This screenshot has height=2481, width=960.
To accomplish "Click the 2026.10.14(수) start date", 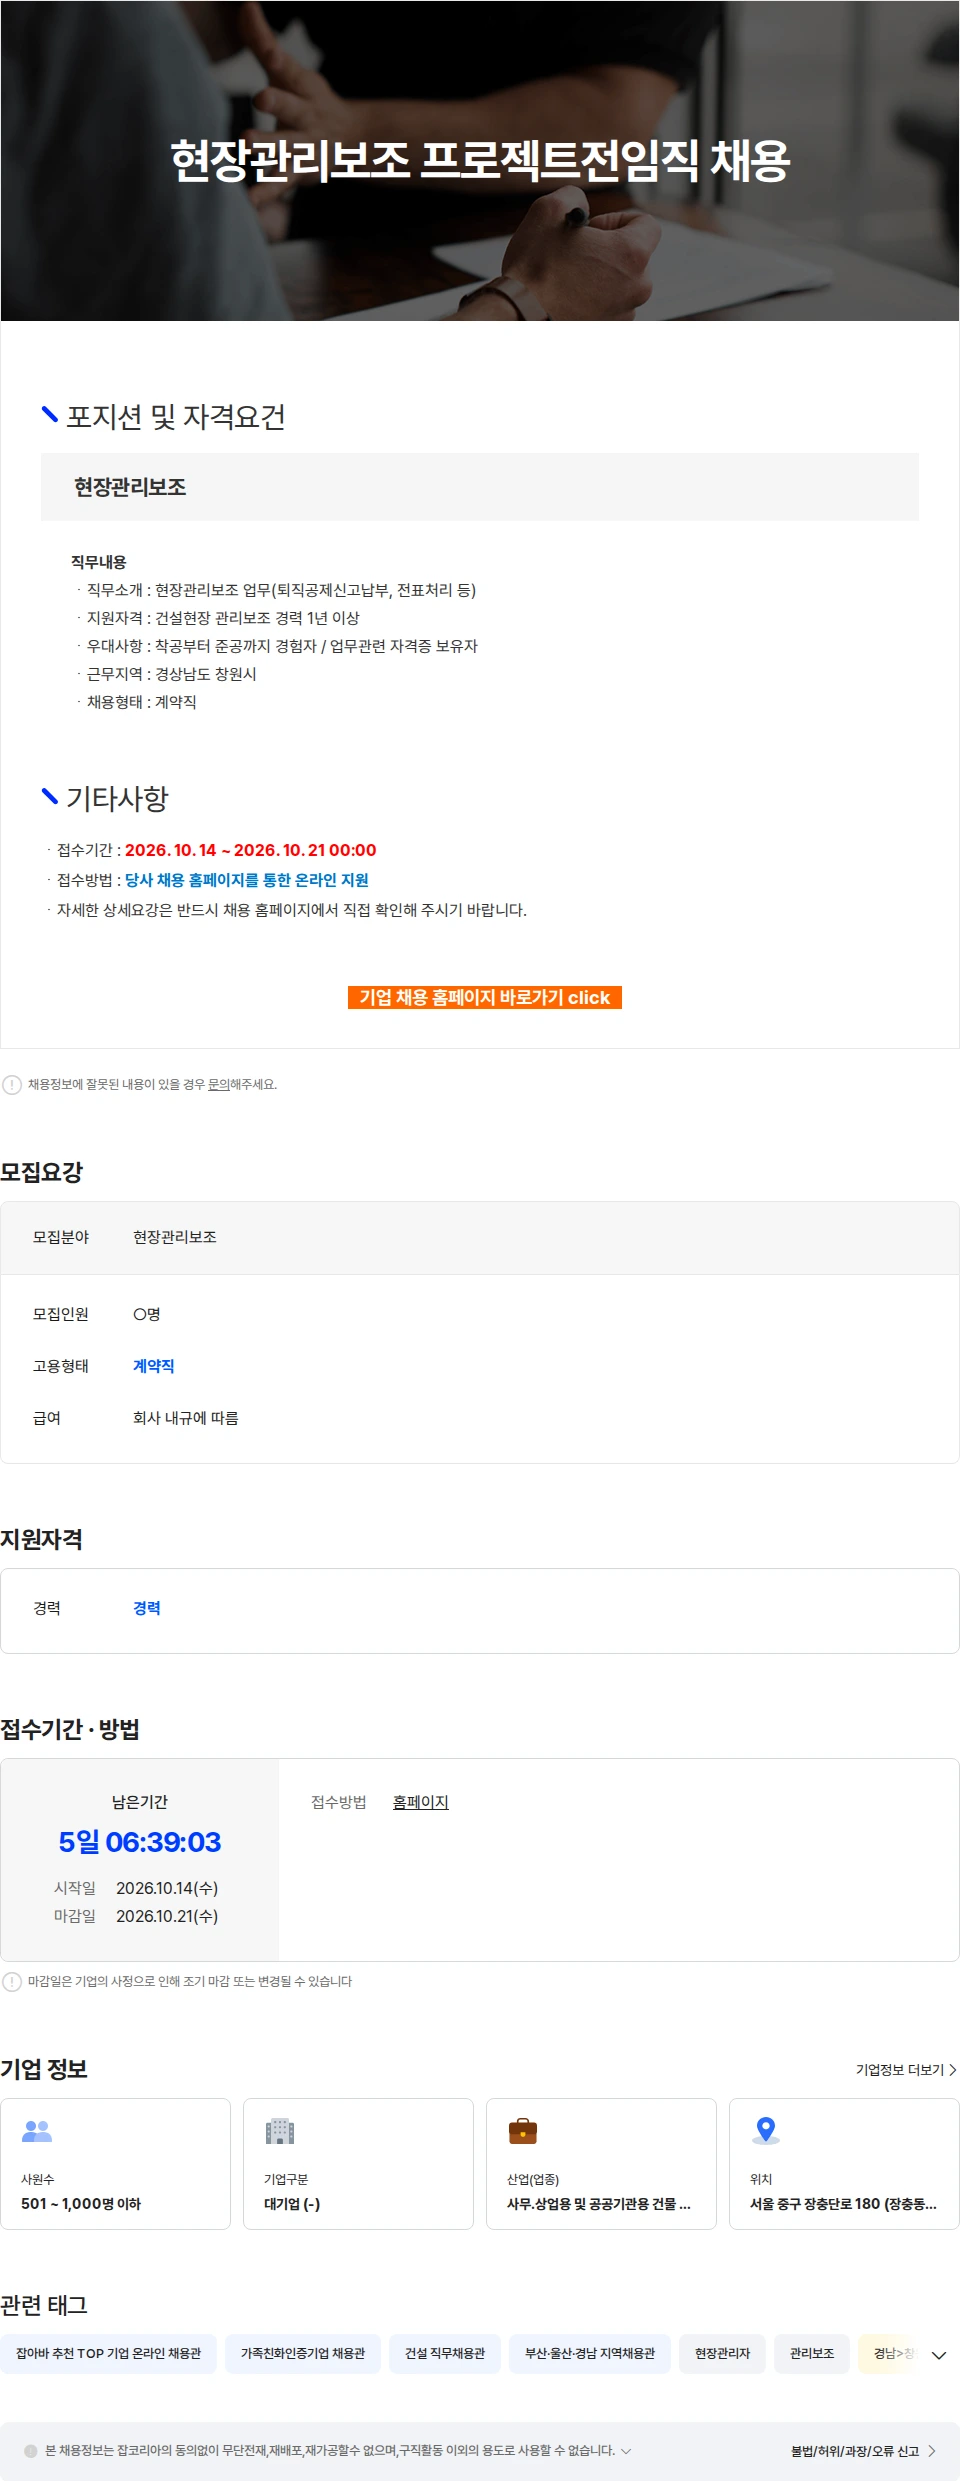I will [167, 1888].
